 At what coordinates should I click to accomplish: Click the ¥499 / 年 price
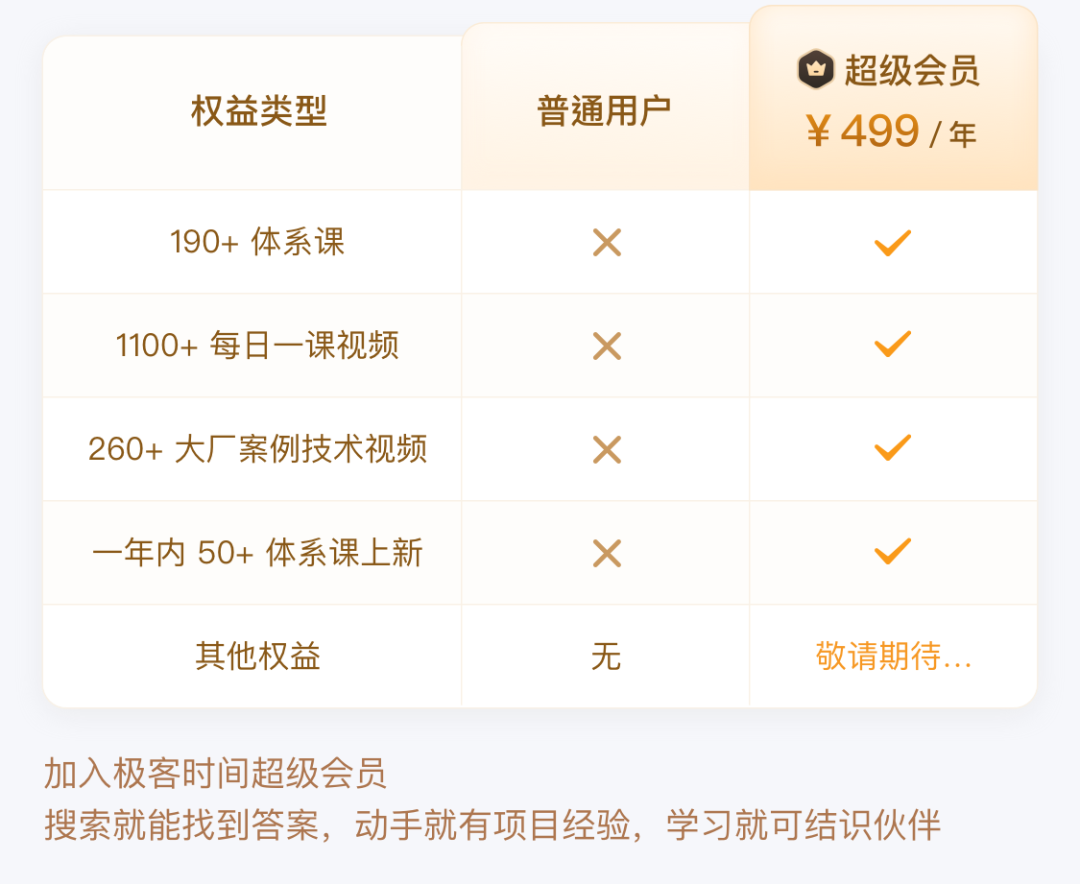[891, 131]
